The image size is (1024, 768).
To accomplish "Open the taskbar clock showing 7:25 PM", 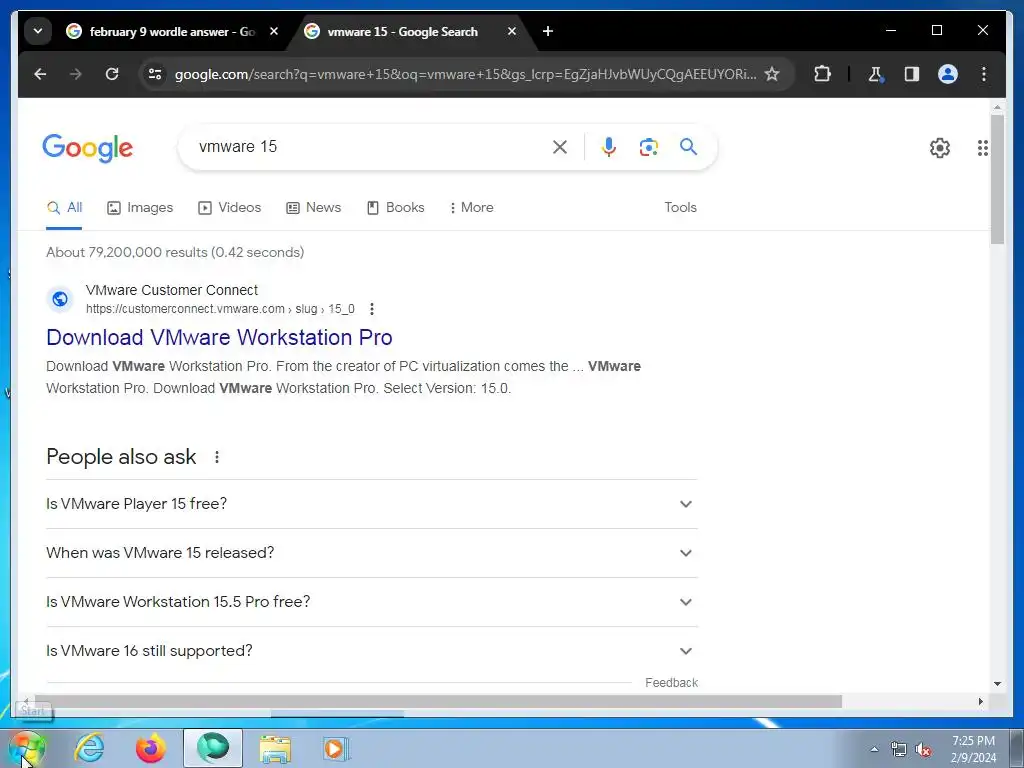I will pyautogui.click(x=973, y=749).
